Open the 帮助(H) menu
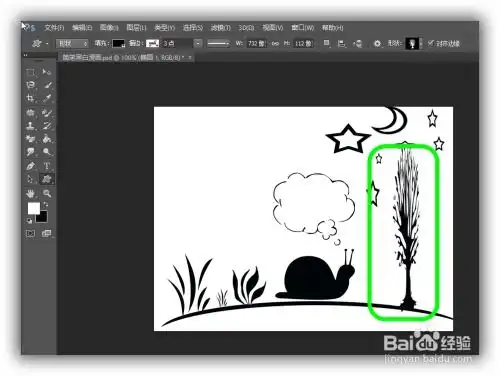Viewport: 500px width, 376px height. (x=332, y=28)
